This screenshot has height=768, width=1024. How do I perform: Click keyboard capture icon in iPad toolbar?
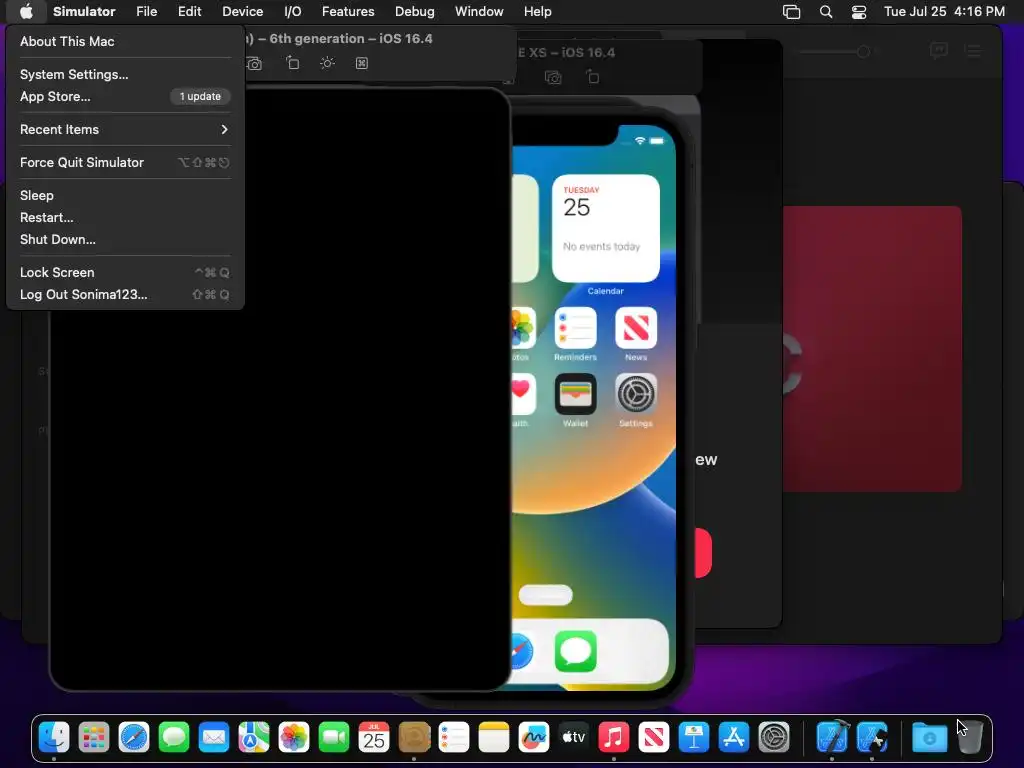(x=362, y=63)
